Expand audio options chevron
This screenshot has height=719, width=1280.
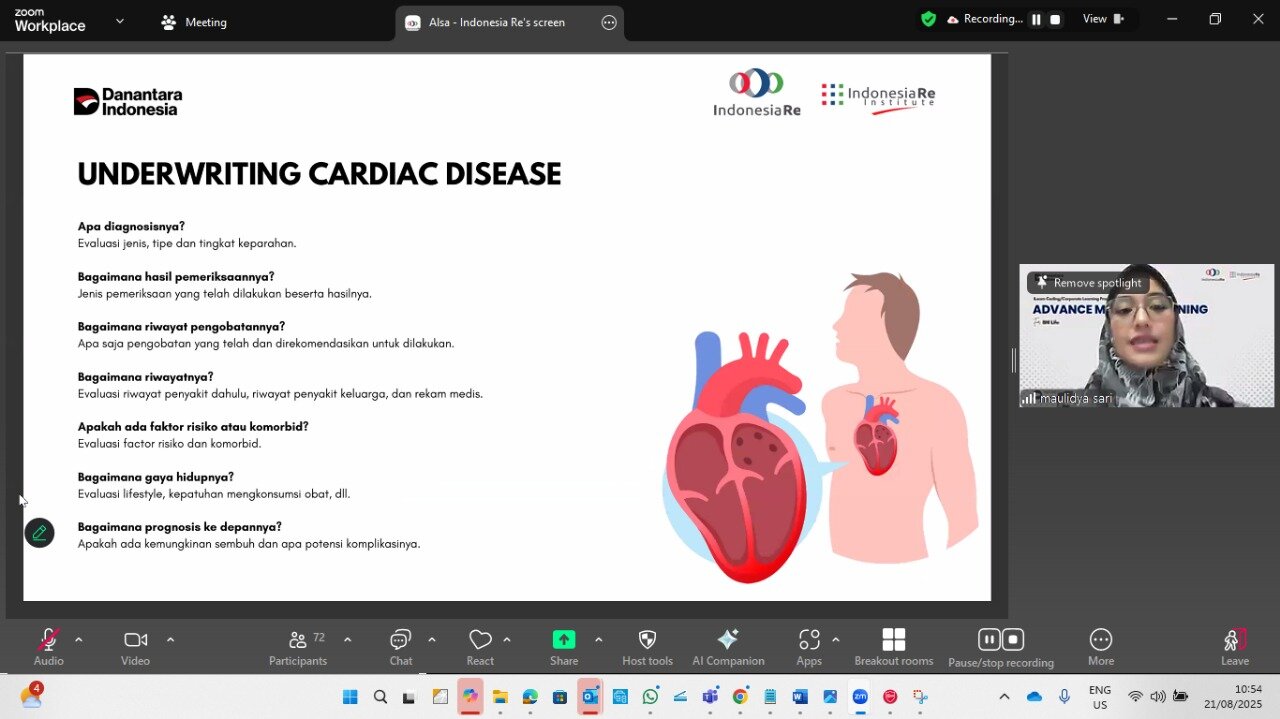pos(79,640)
